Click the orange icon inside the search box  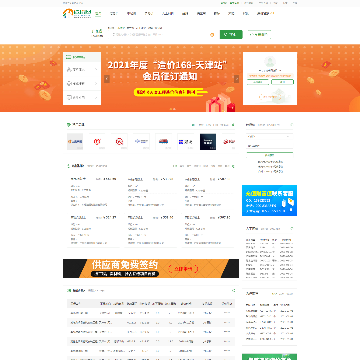pyautogui.click(x=212, y=35)
